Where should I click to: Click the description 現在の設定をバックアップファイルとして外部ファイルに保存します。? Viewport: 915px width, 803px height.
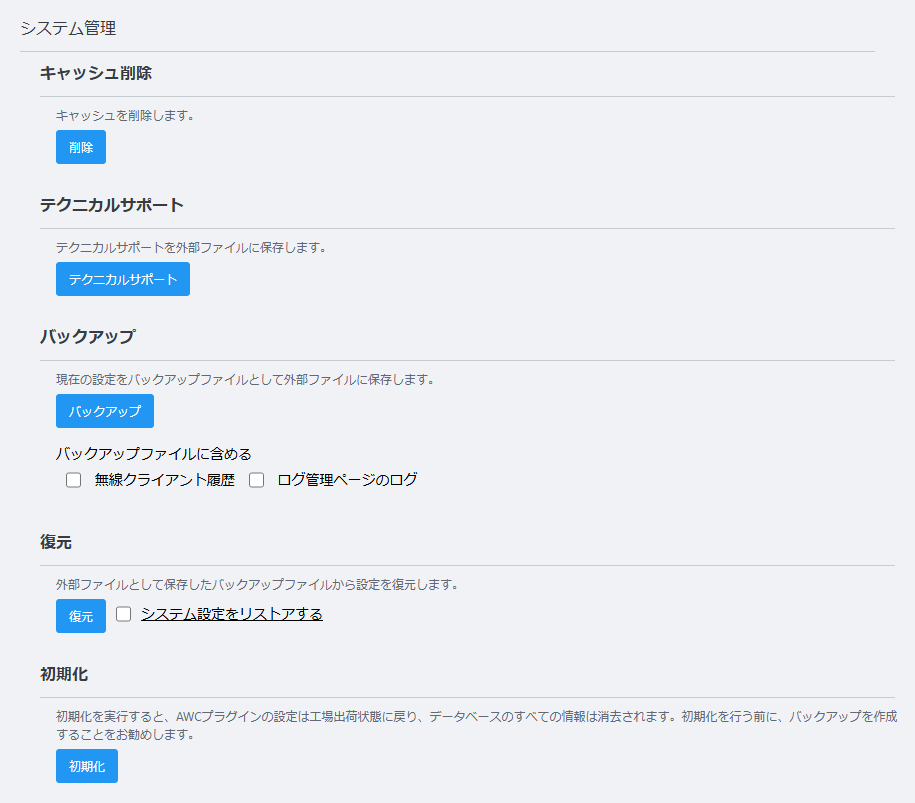tap(245, 379)
